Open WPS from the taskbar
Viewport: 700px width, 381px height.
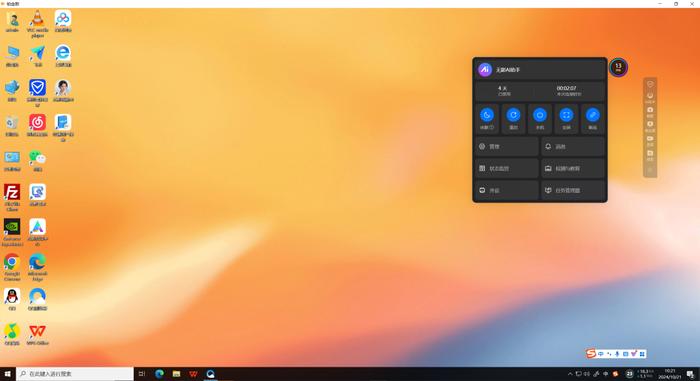coord(193,374)
